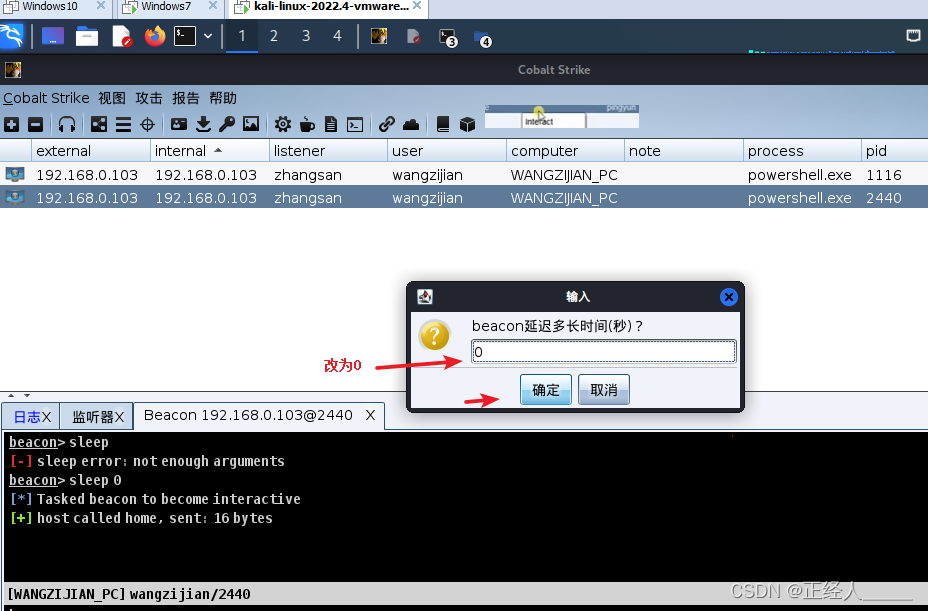Select the session row with pid 1116
The image size is (928, 611).
pyautogui.click(x=464, y=175)
